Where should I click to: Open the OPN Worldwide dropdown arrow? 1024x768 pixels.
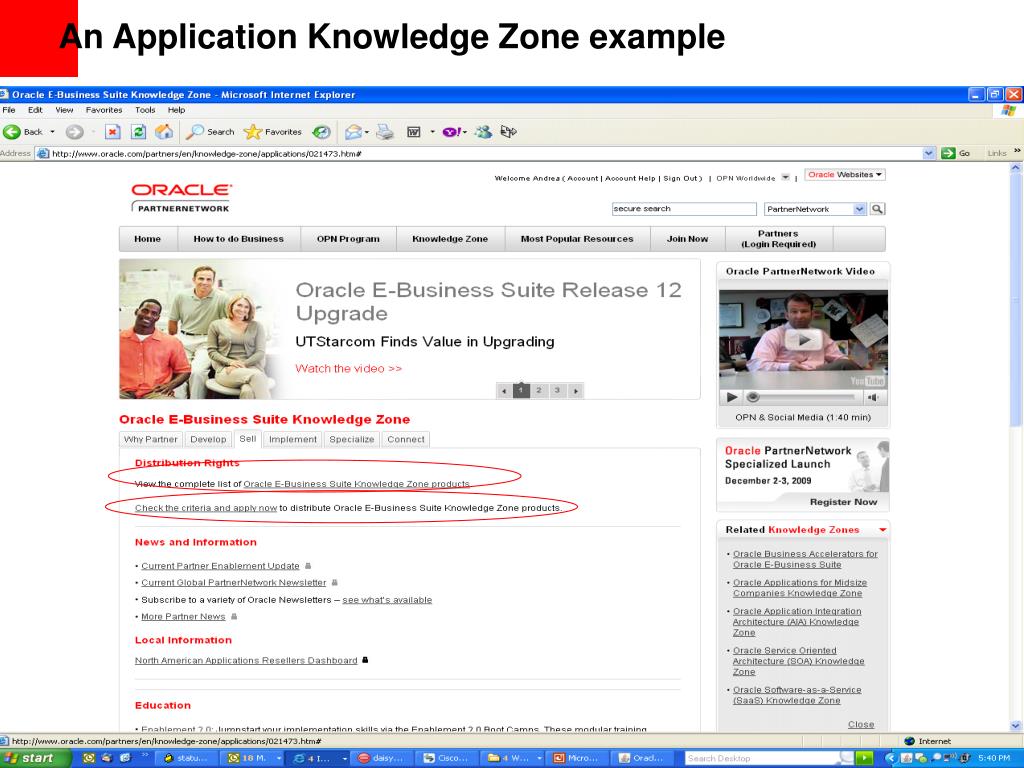tap(786, 177)
